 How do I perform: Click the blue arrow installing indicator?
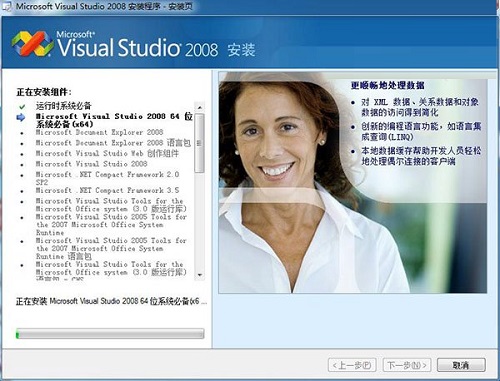tap(21, 117)
